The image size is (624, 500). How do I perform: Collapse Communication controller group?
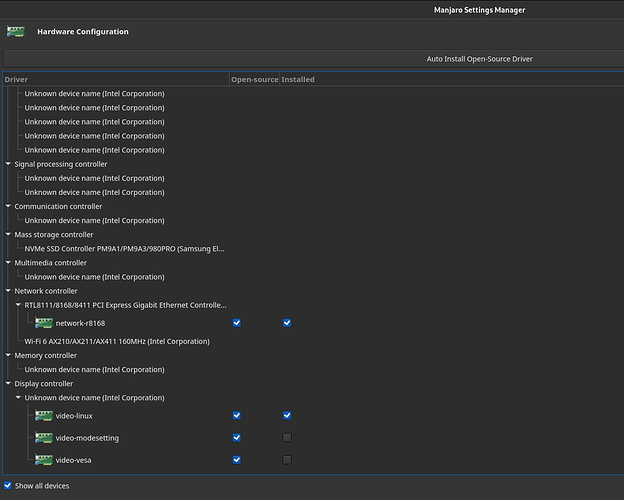click(x=8, y=206)
